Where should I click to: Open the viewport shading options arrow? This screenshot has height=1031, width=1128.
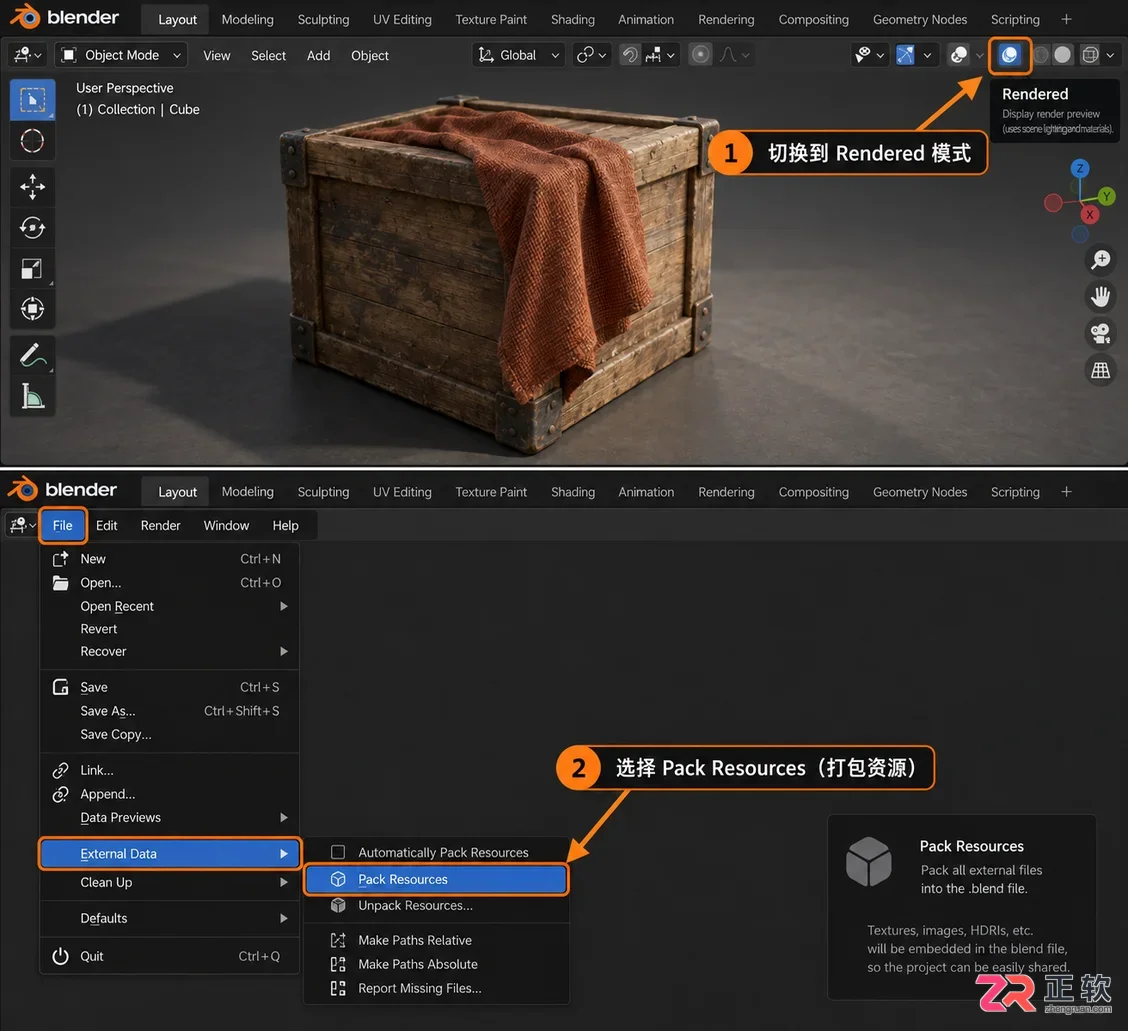(1110, 55)
